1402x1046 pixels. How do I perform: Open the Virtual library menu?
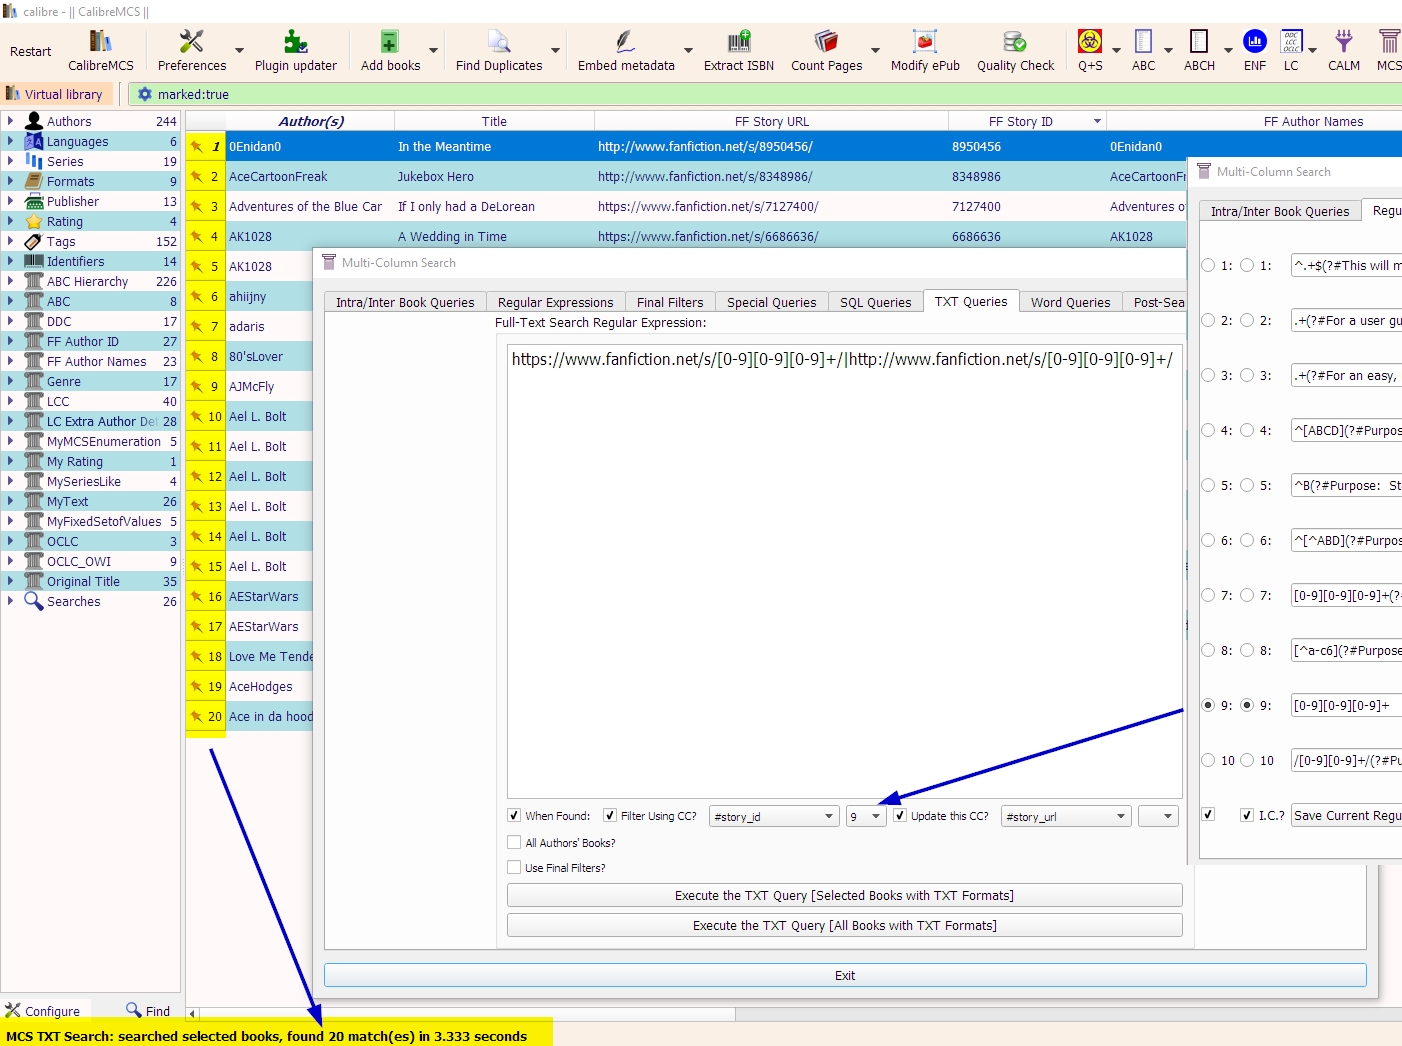point(55,94)
